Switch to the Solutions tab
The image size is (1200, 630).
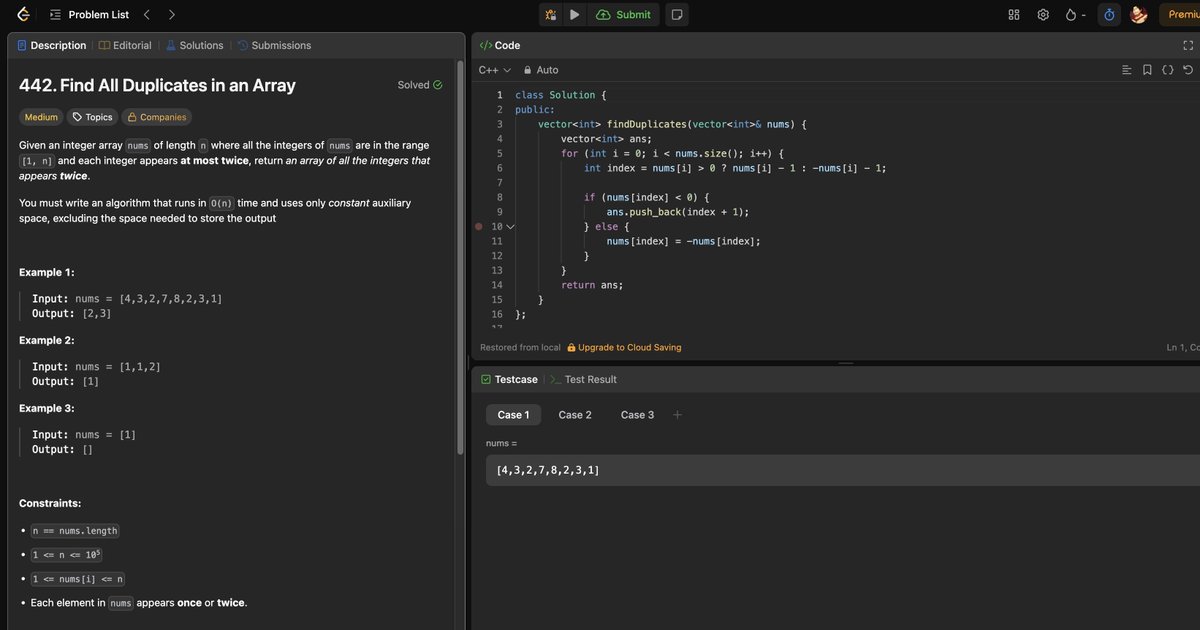coord(195,45)
